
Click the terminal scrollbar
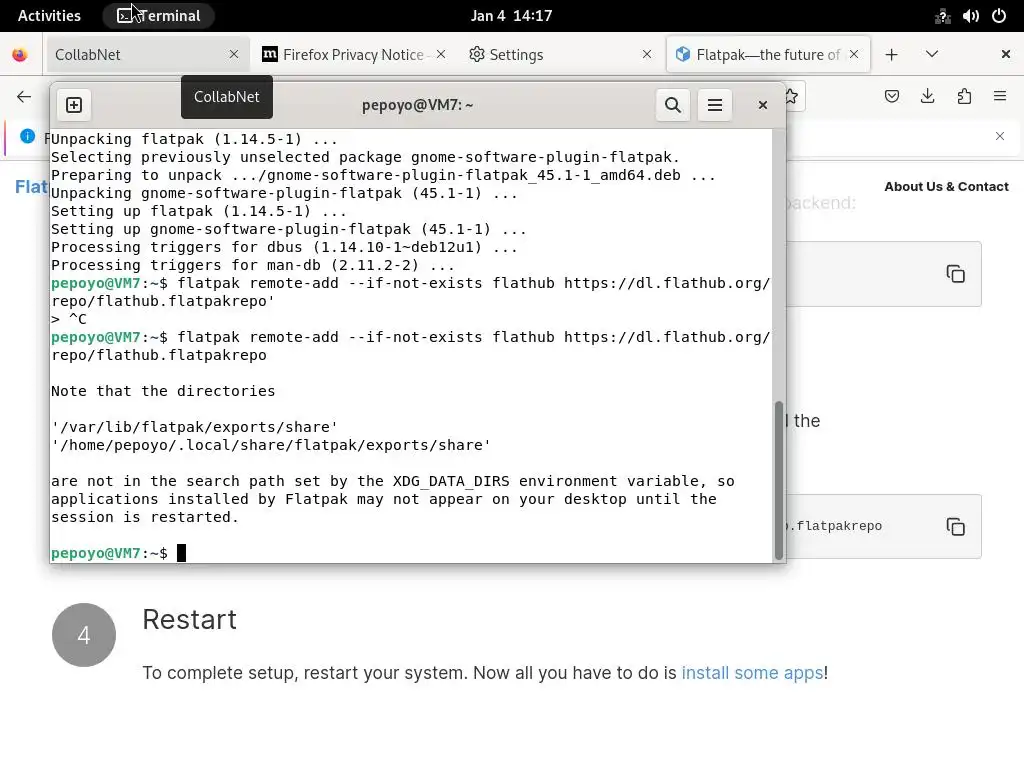tap(778, 480)
